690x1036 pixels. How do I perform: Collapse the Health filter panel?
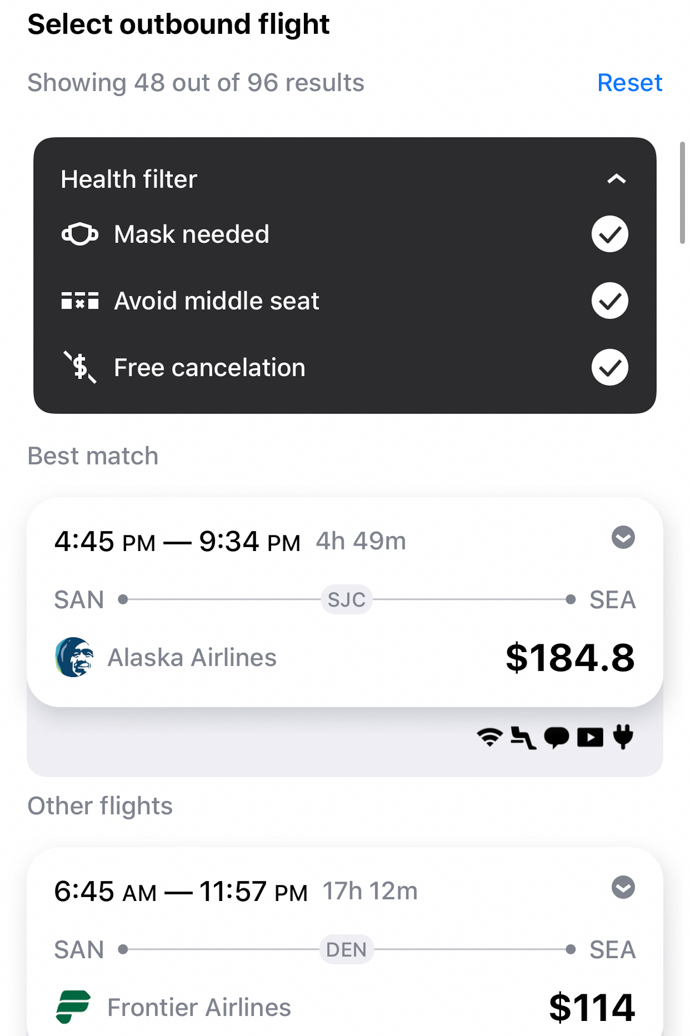[x=617, y=179]
